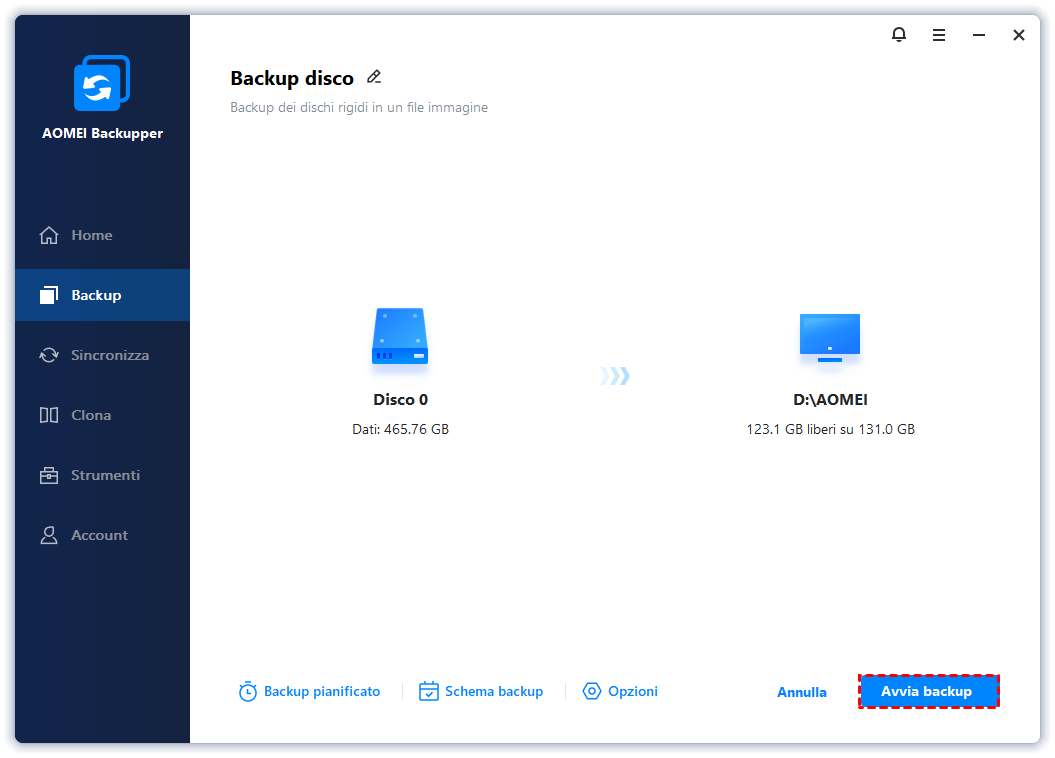Click the Sincronizza sync arrows icon
Image resolution: width=1055 pixels, height=758 pixels.
tap(49, 355)
